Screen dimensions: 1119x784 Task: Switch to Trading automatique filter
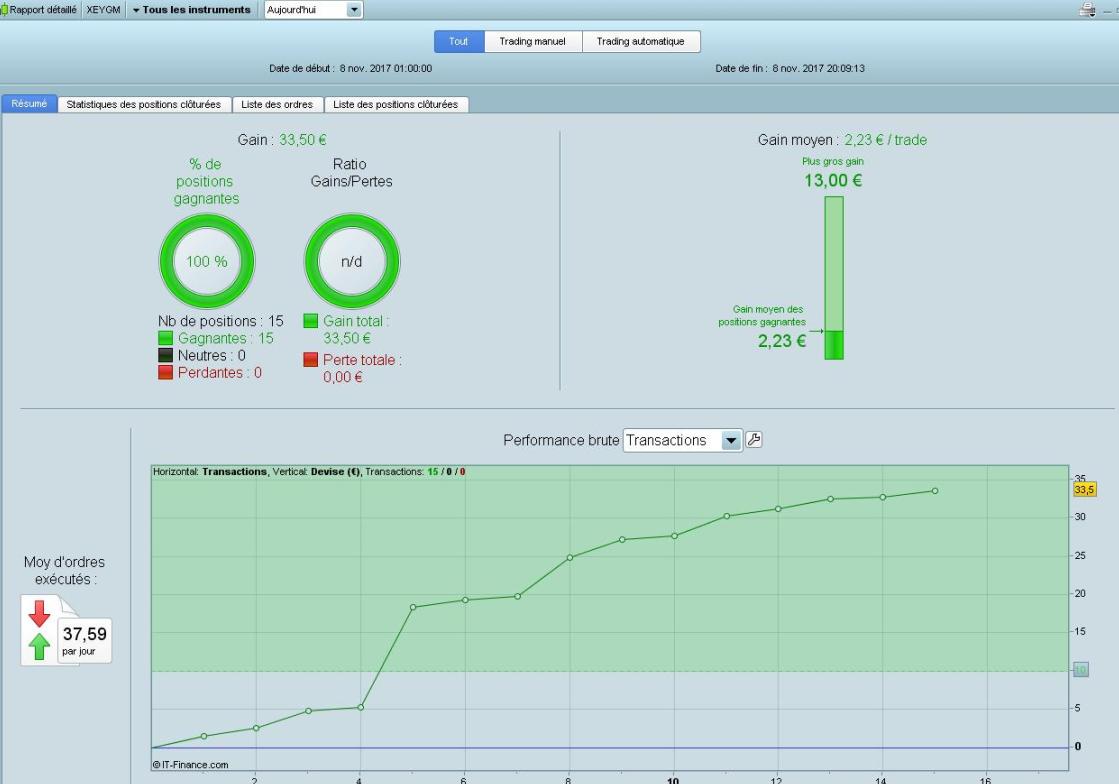click(x=640, y=41)
